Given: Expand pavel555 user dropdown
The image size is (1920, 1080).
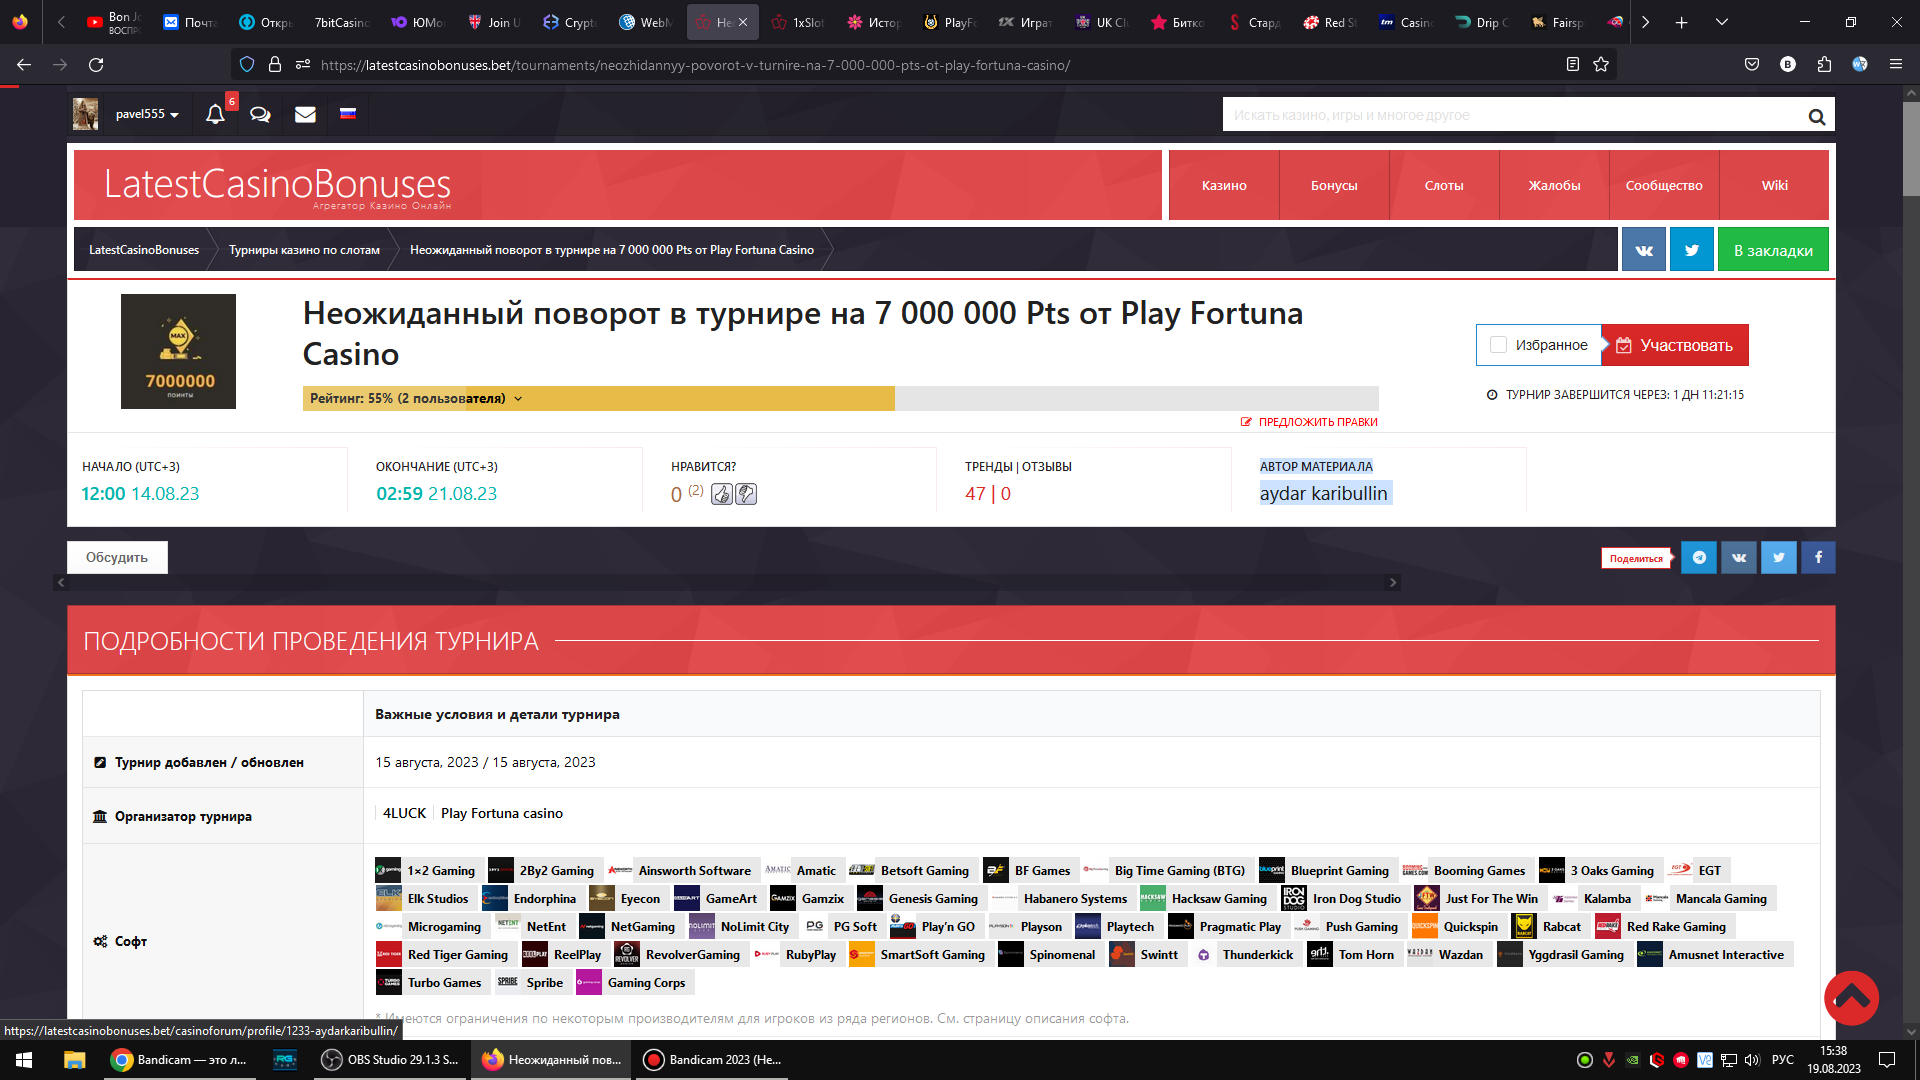Looking at the screenshot, I should (x=147, y=114).
